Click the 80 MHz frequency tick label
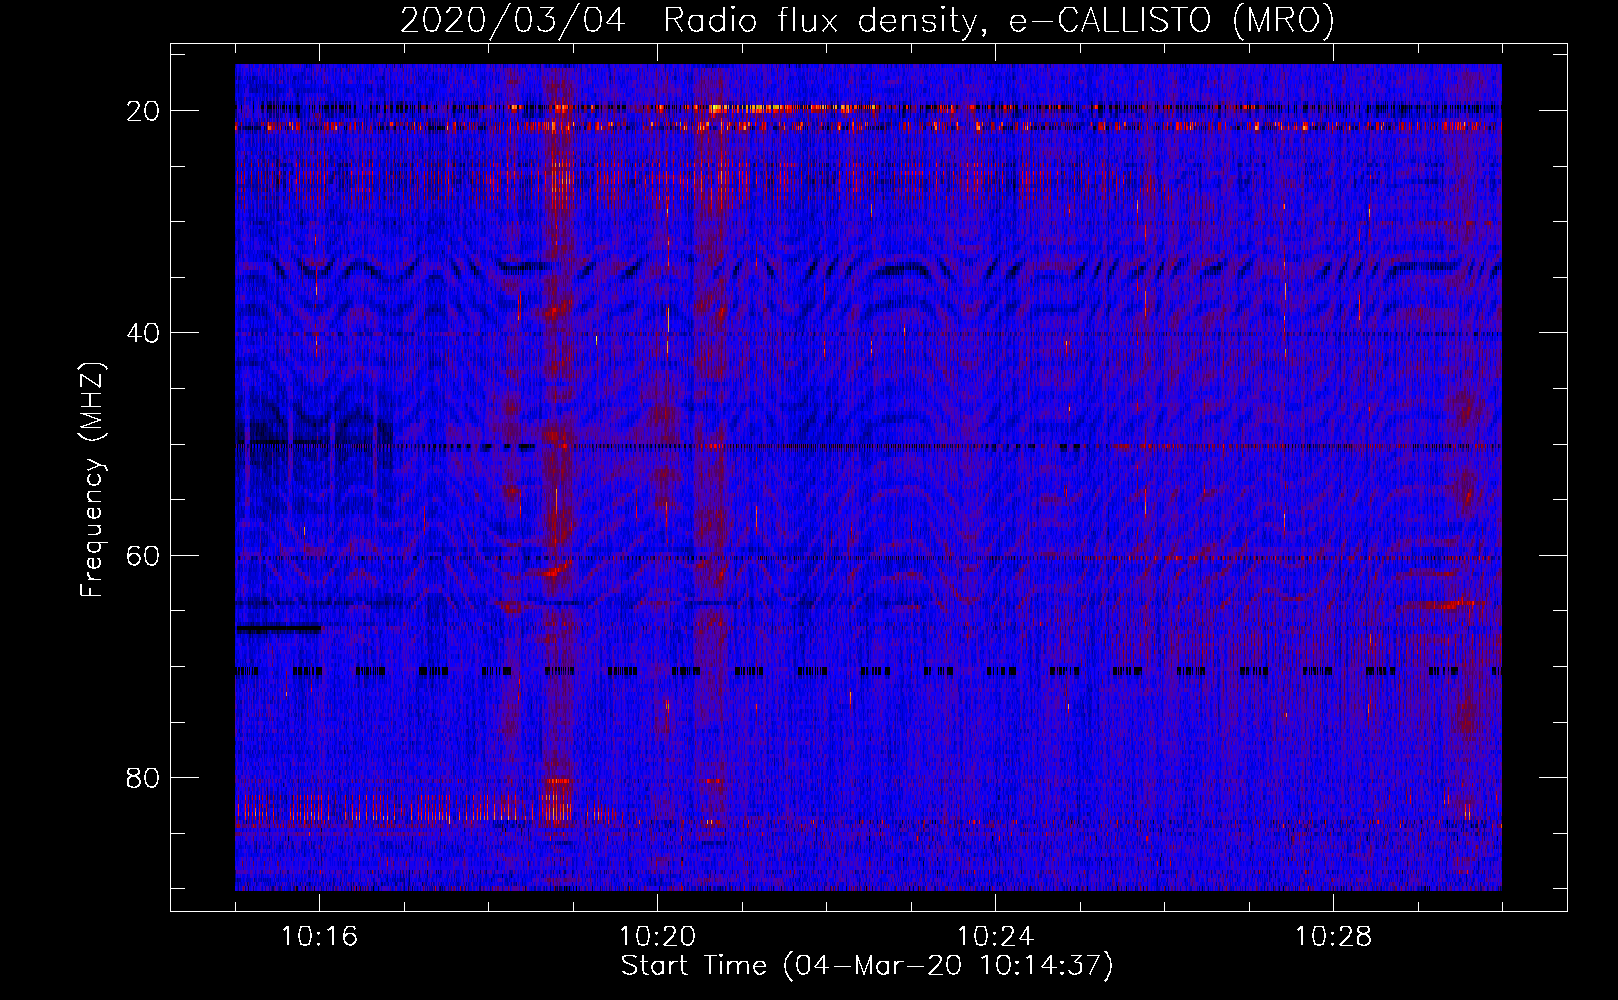 pos(143,778)
